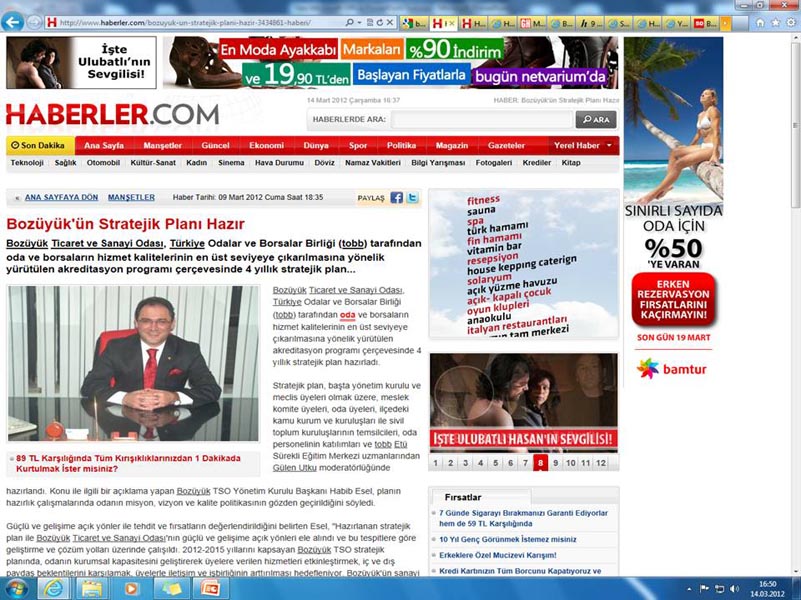Open the Windows Start menu

tap(16, 588)
